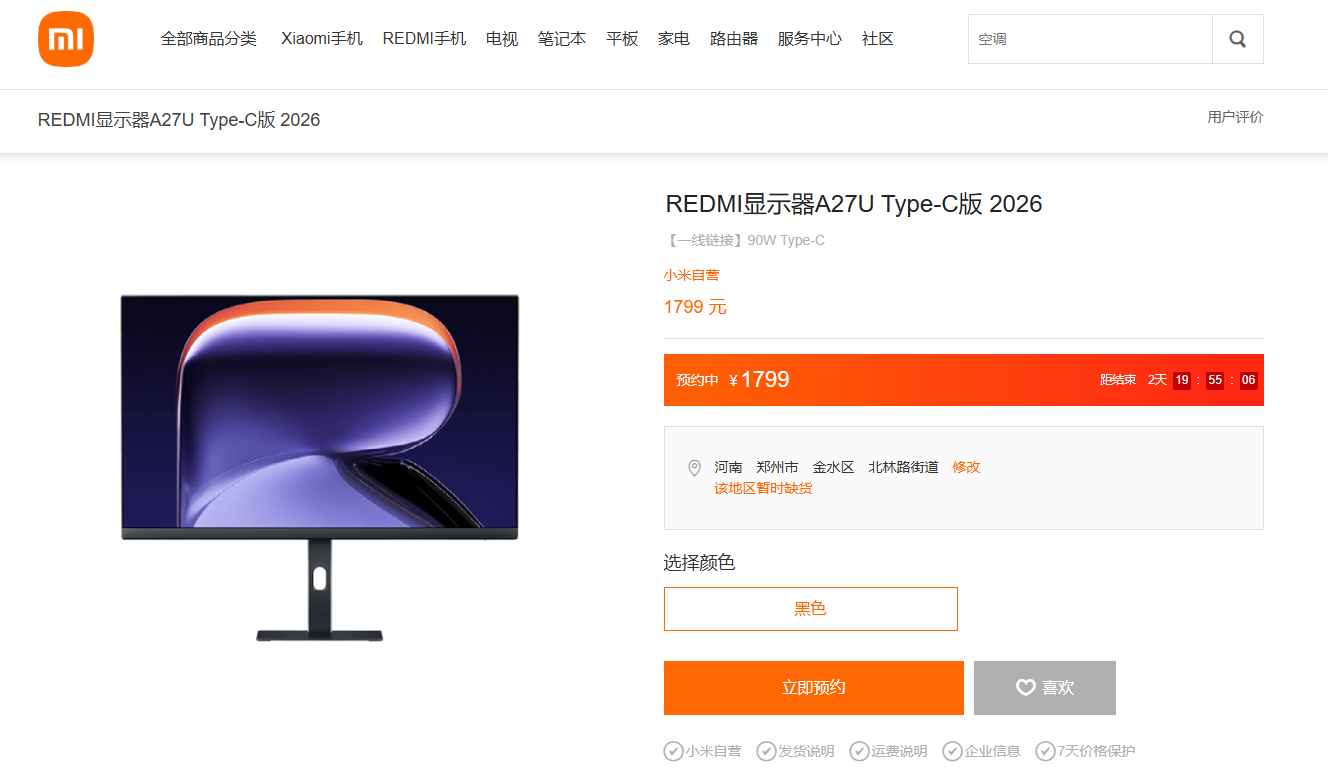Click the 修改 address link
The height and width of the screenshot is (768, 1328).
tap(966, 467)
